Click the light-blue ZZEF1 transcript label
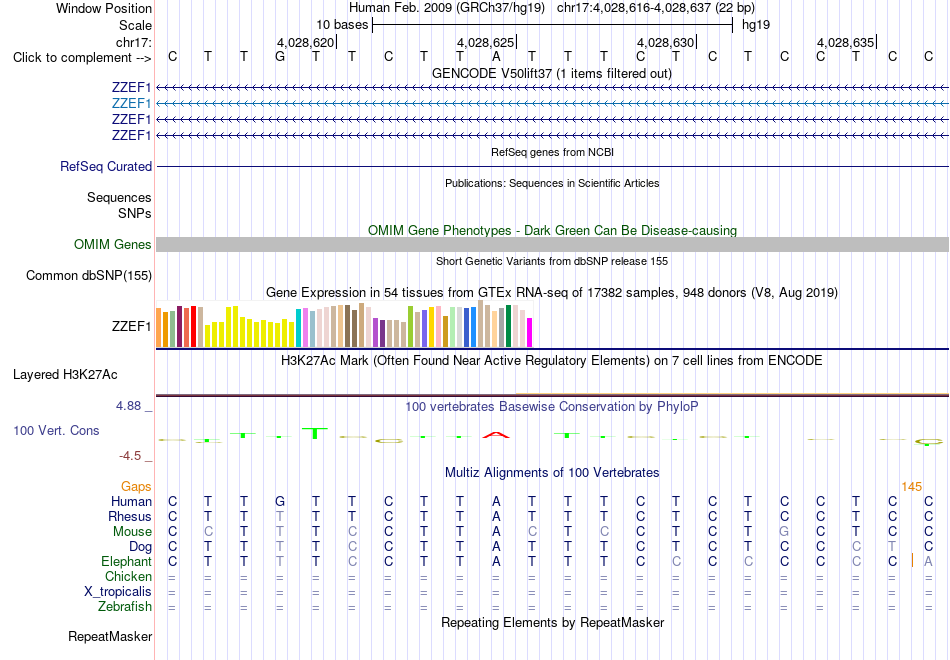Image resolution: width=950 pixels, height=660 pixels. [131, 103]
